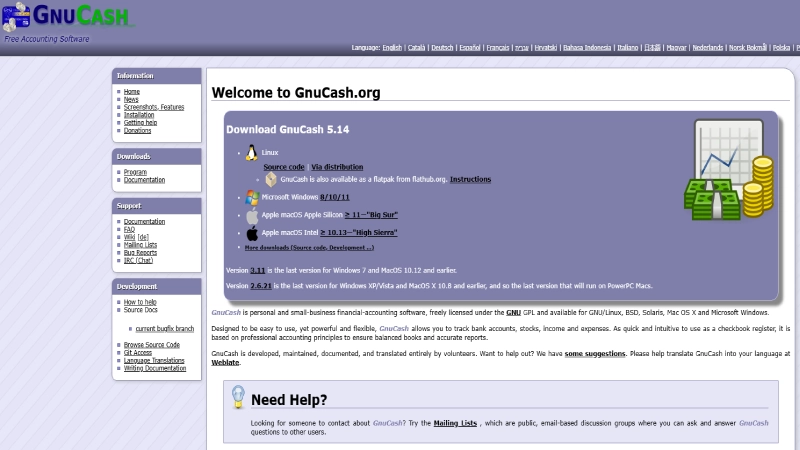Open the News link
The image size is (800, 450).
point(131,99)
